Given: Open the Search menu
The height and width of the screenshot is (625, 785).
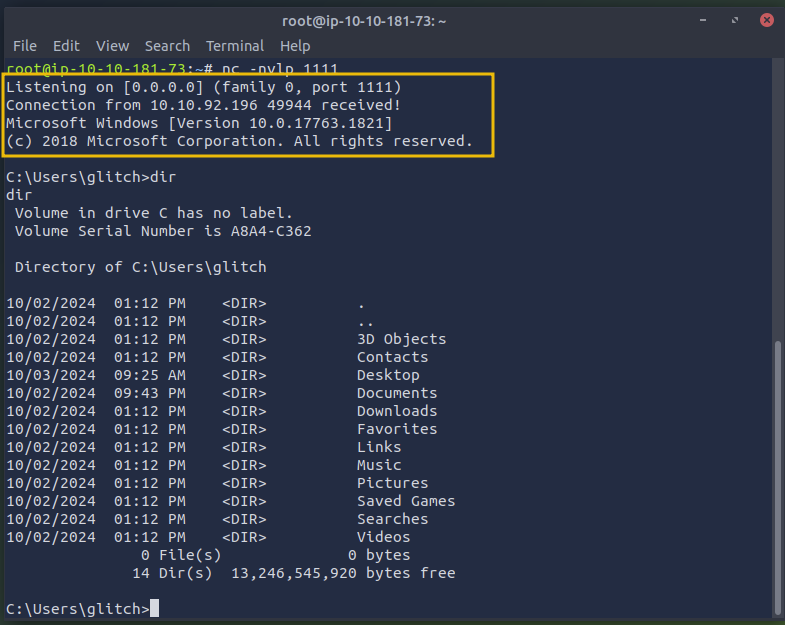Looking at the screenshot, I should coord(167,46).
